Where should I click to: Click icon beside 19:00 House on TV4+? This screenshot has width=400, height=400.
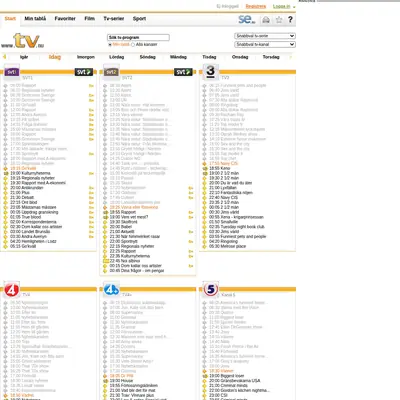pyautogui.click(x=105, y=381)
